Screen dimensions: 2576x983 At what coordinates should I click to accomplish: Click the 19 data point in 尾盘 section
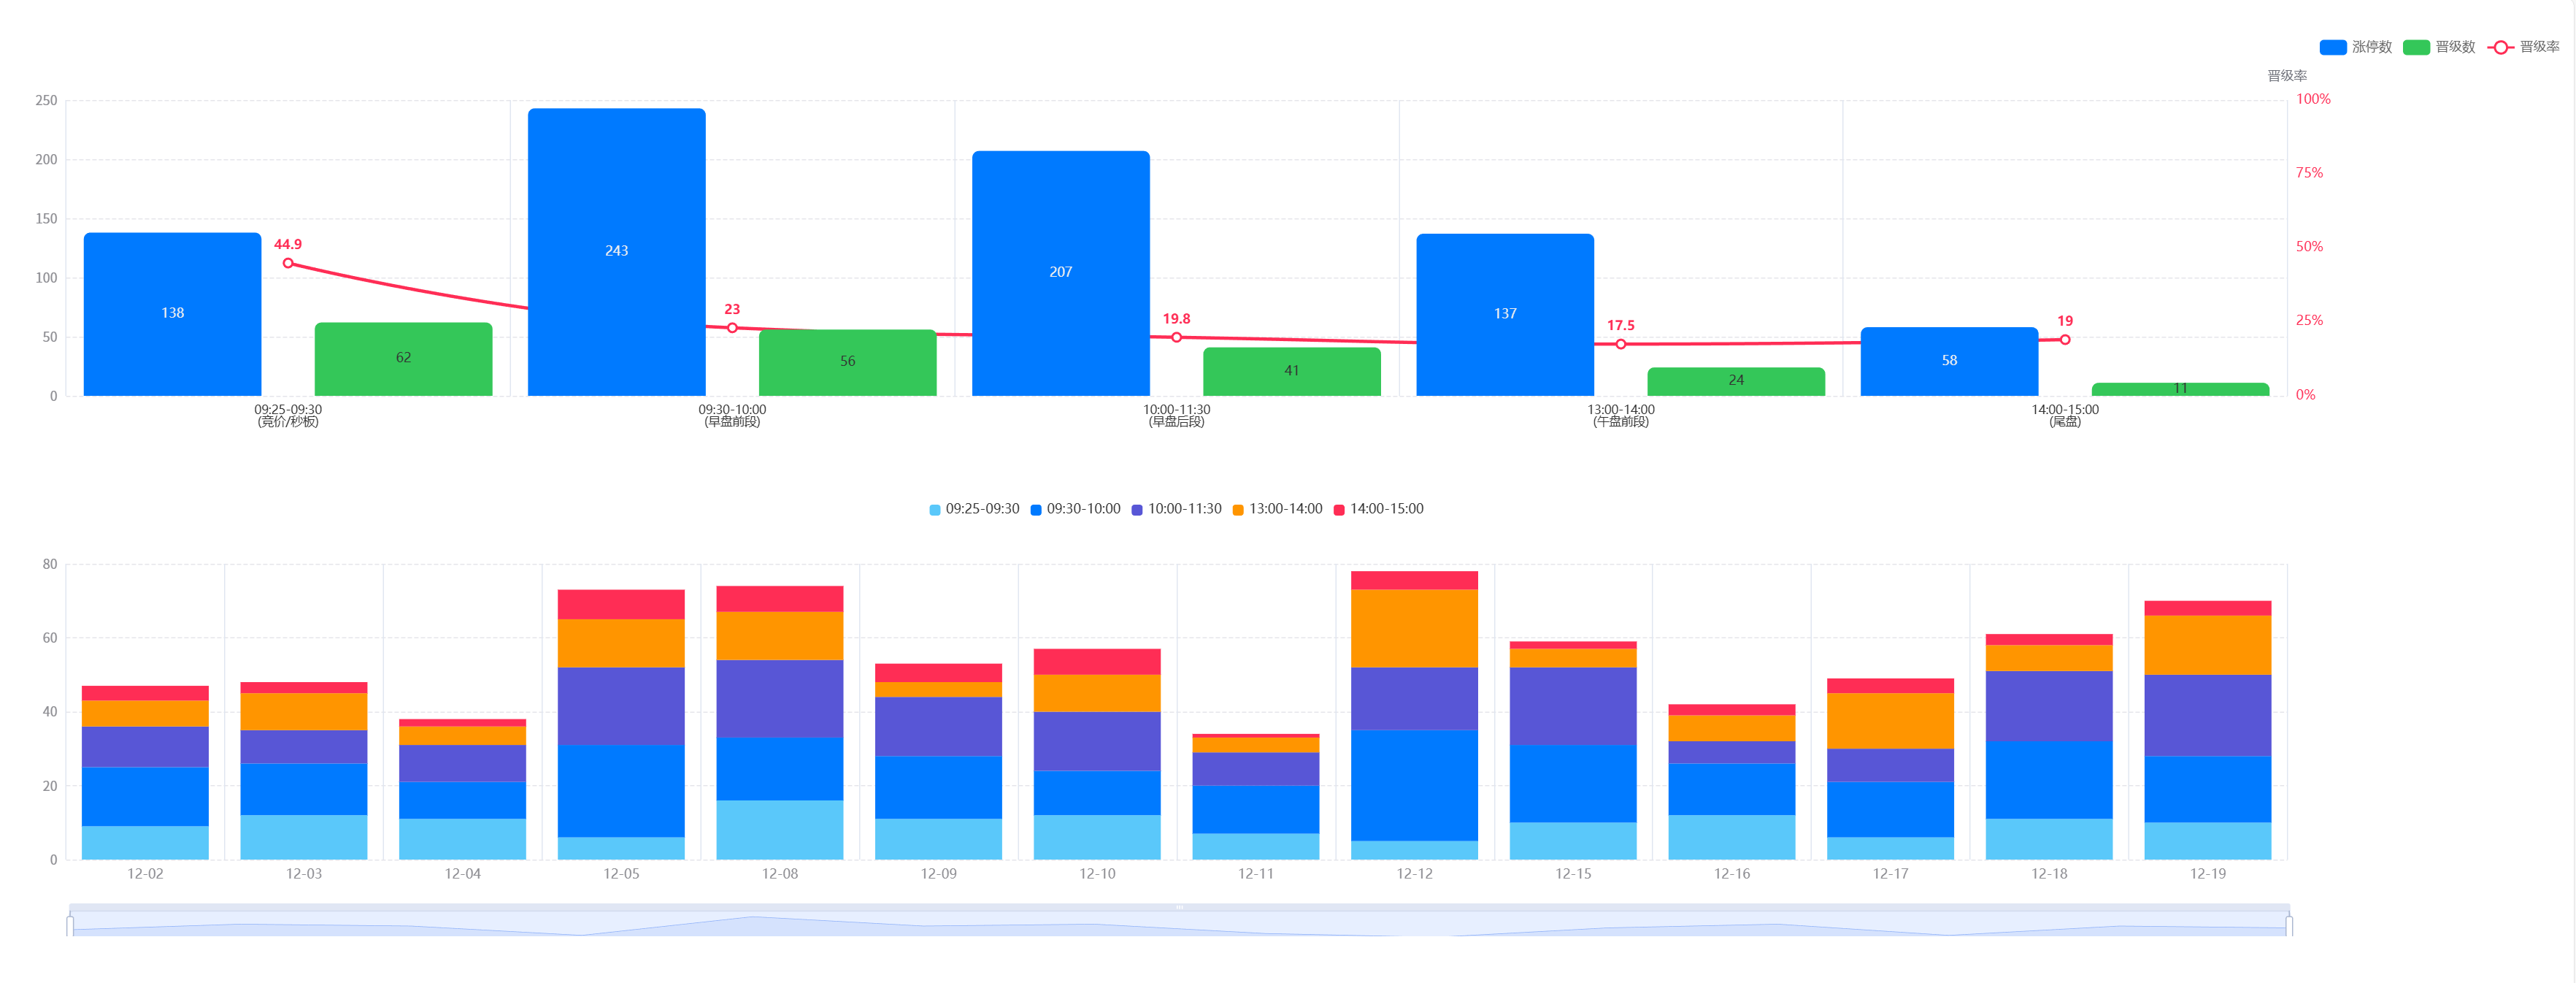(x=2065, y=340)
